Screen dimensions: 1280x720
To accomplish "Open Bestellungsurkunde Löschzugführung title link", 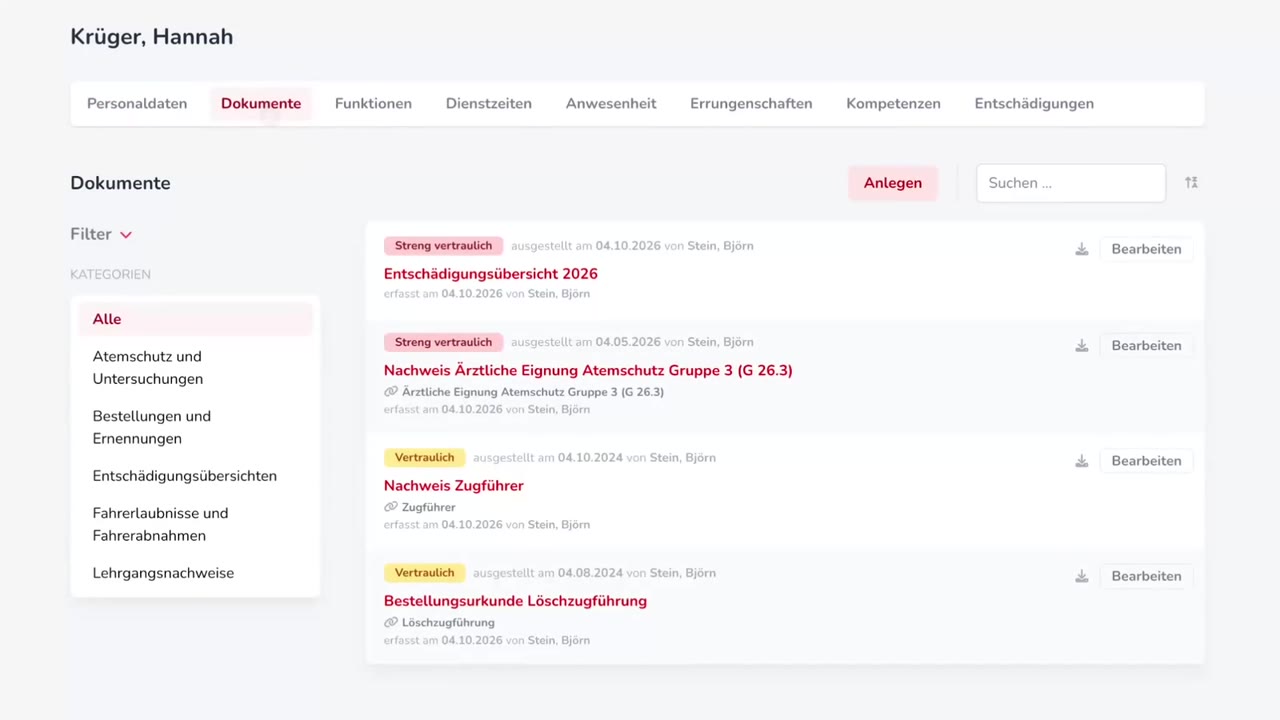I will (x=515, y=601).
